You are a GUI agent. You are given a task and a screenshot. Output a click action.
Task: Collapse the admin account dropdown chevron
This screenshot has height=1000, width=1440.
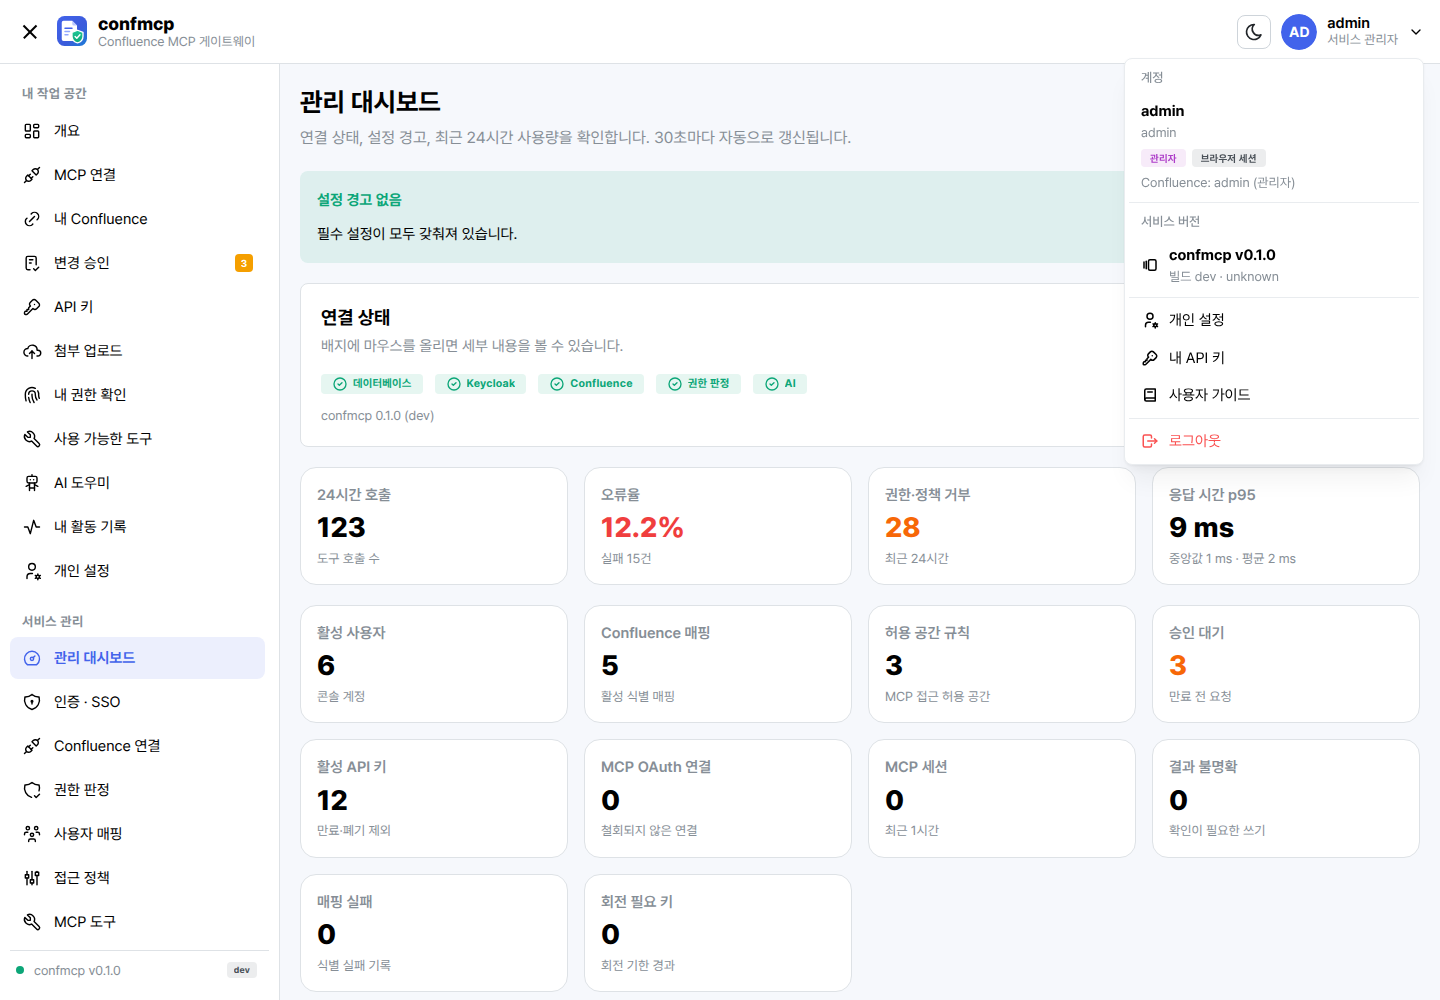(1416, 32)
